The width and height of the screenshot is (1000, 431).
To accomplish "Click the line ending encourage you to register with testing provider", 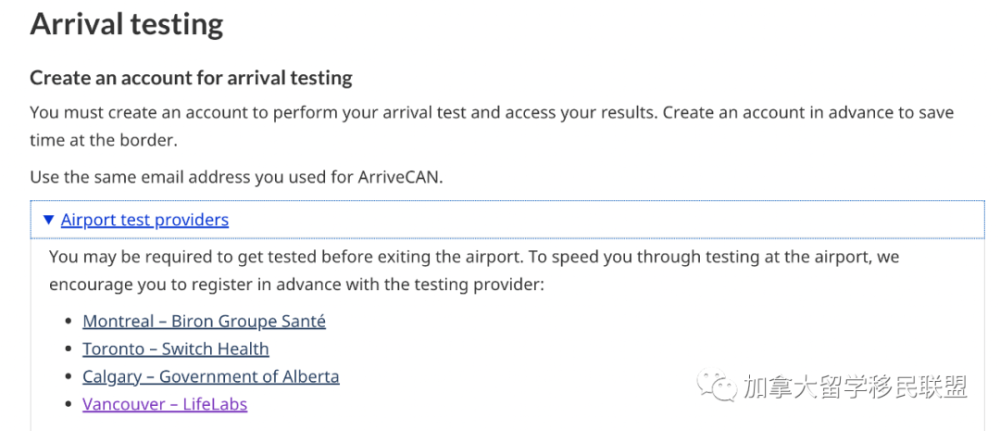I will (x=297, y=284).
